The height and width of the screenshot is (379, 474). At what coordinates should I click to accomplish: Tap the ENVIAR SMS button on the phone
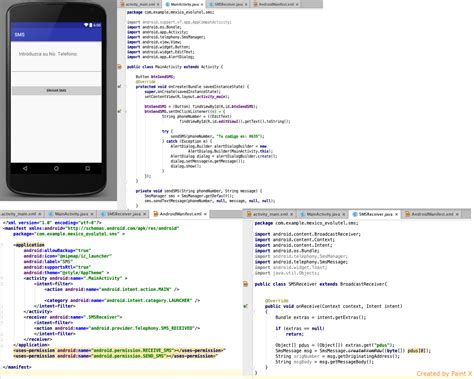(56, 90)
